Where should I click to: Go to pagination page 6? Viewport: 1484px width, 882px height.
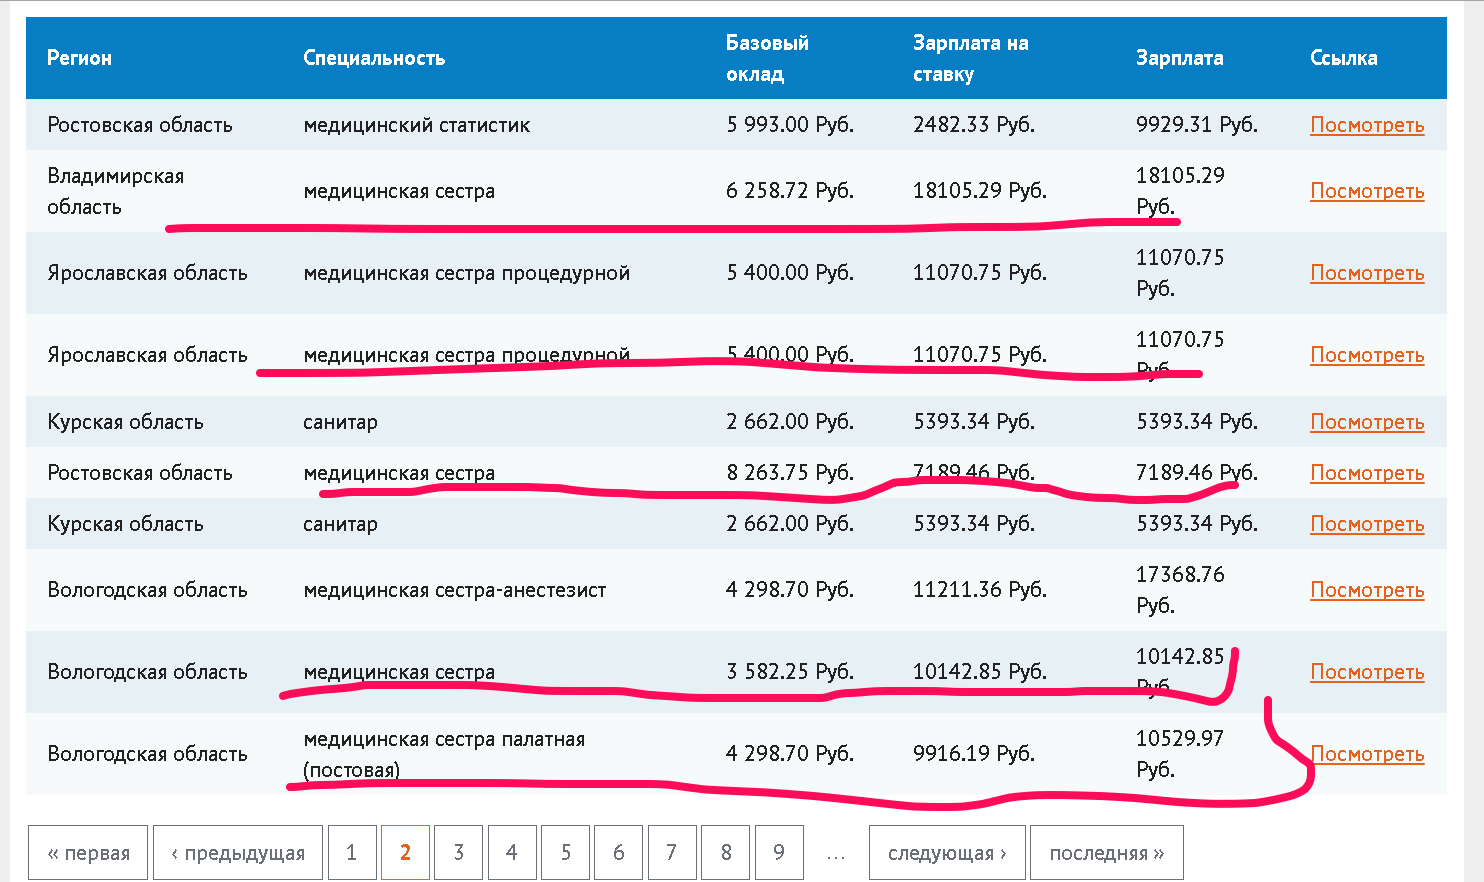click(x=619, y=853)
